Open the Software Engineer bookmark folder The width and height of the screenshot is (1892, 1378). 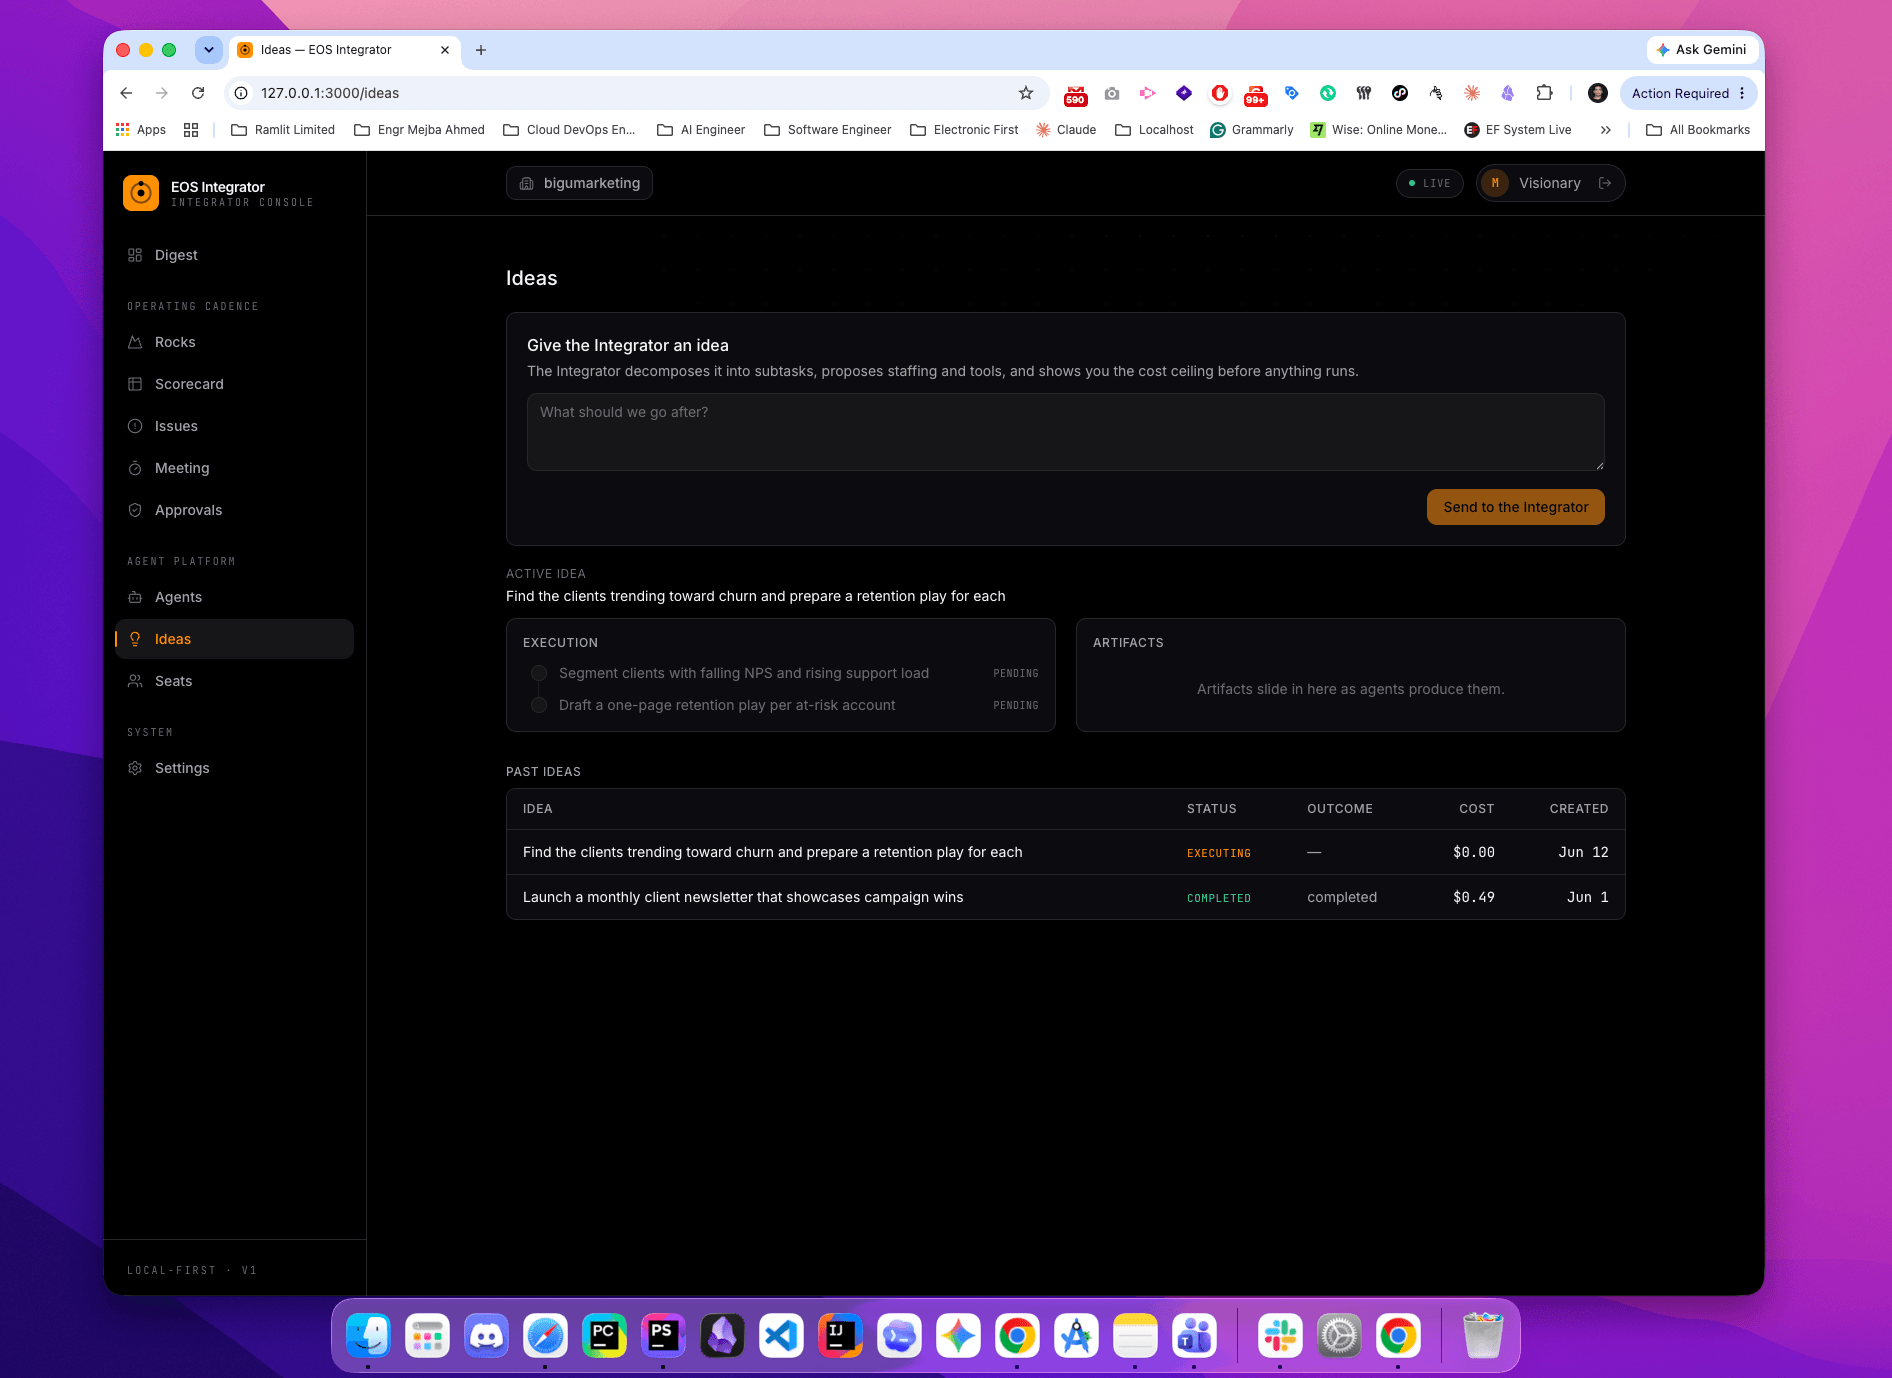tap(827, 130)
